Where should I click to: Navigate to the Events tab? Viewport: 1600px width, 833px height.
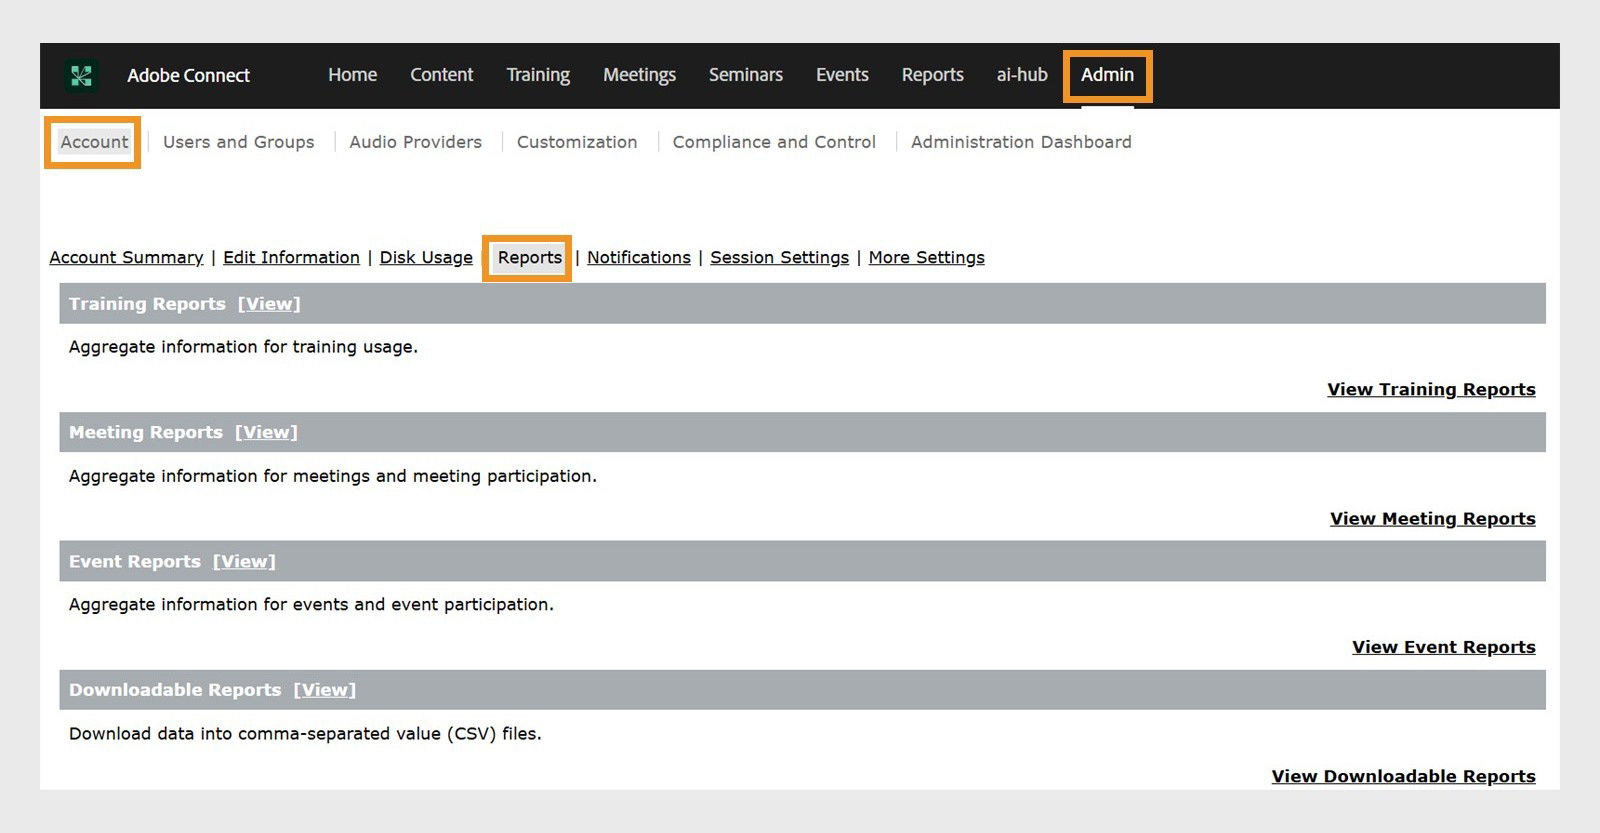(842, 75)
